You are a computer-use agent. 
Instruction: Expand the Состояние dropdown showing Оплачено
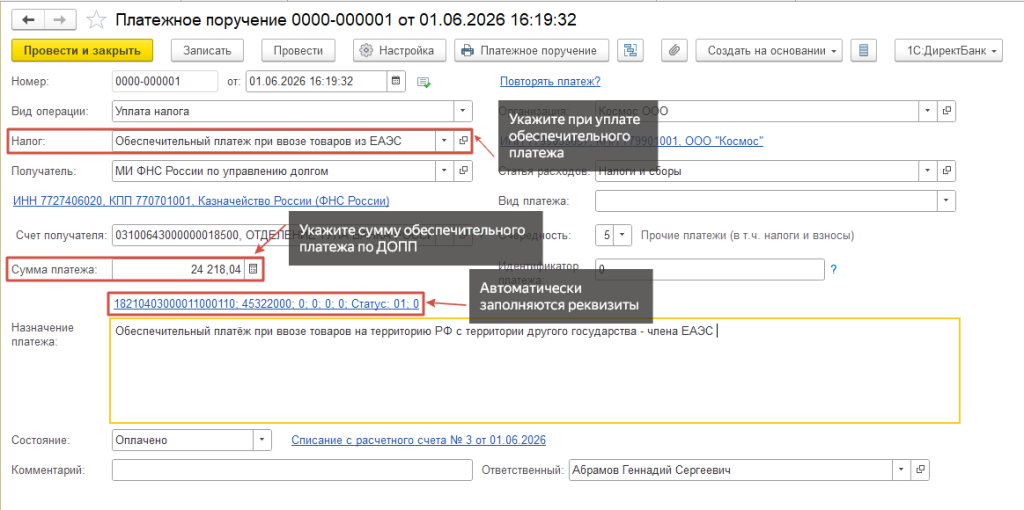tap(263, 440)
